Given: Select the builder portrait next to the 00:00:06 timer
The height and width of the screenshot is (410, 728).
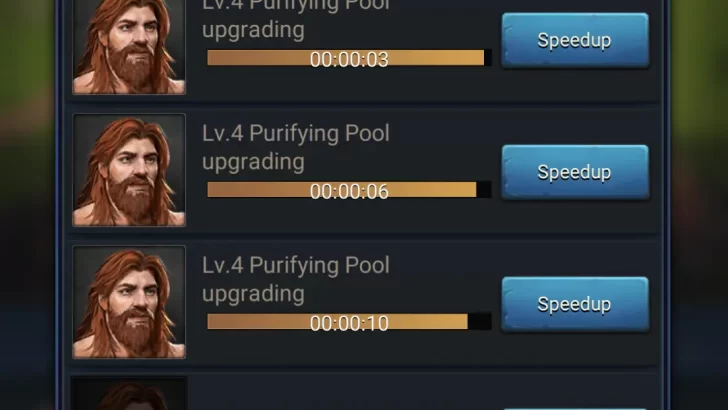Looking at the screenshot, I should coord(129,170).
